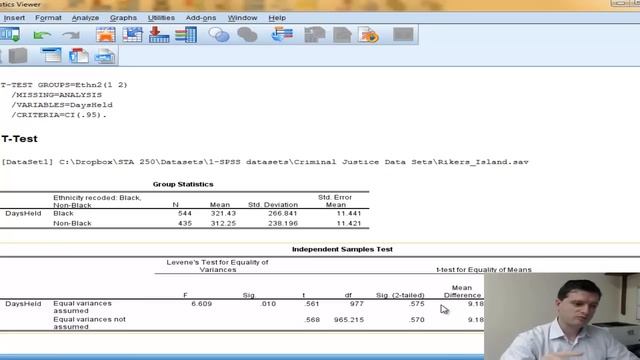Image resolution: width=640 pixels, height=360 pixels.
Task: Click the standard deviation 238.196
Action: (283, 224)
